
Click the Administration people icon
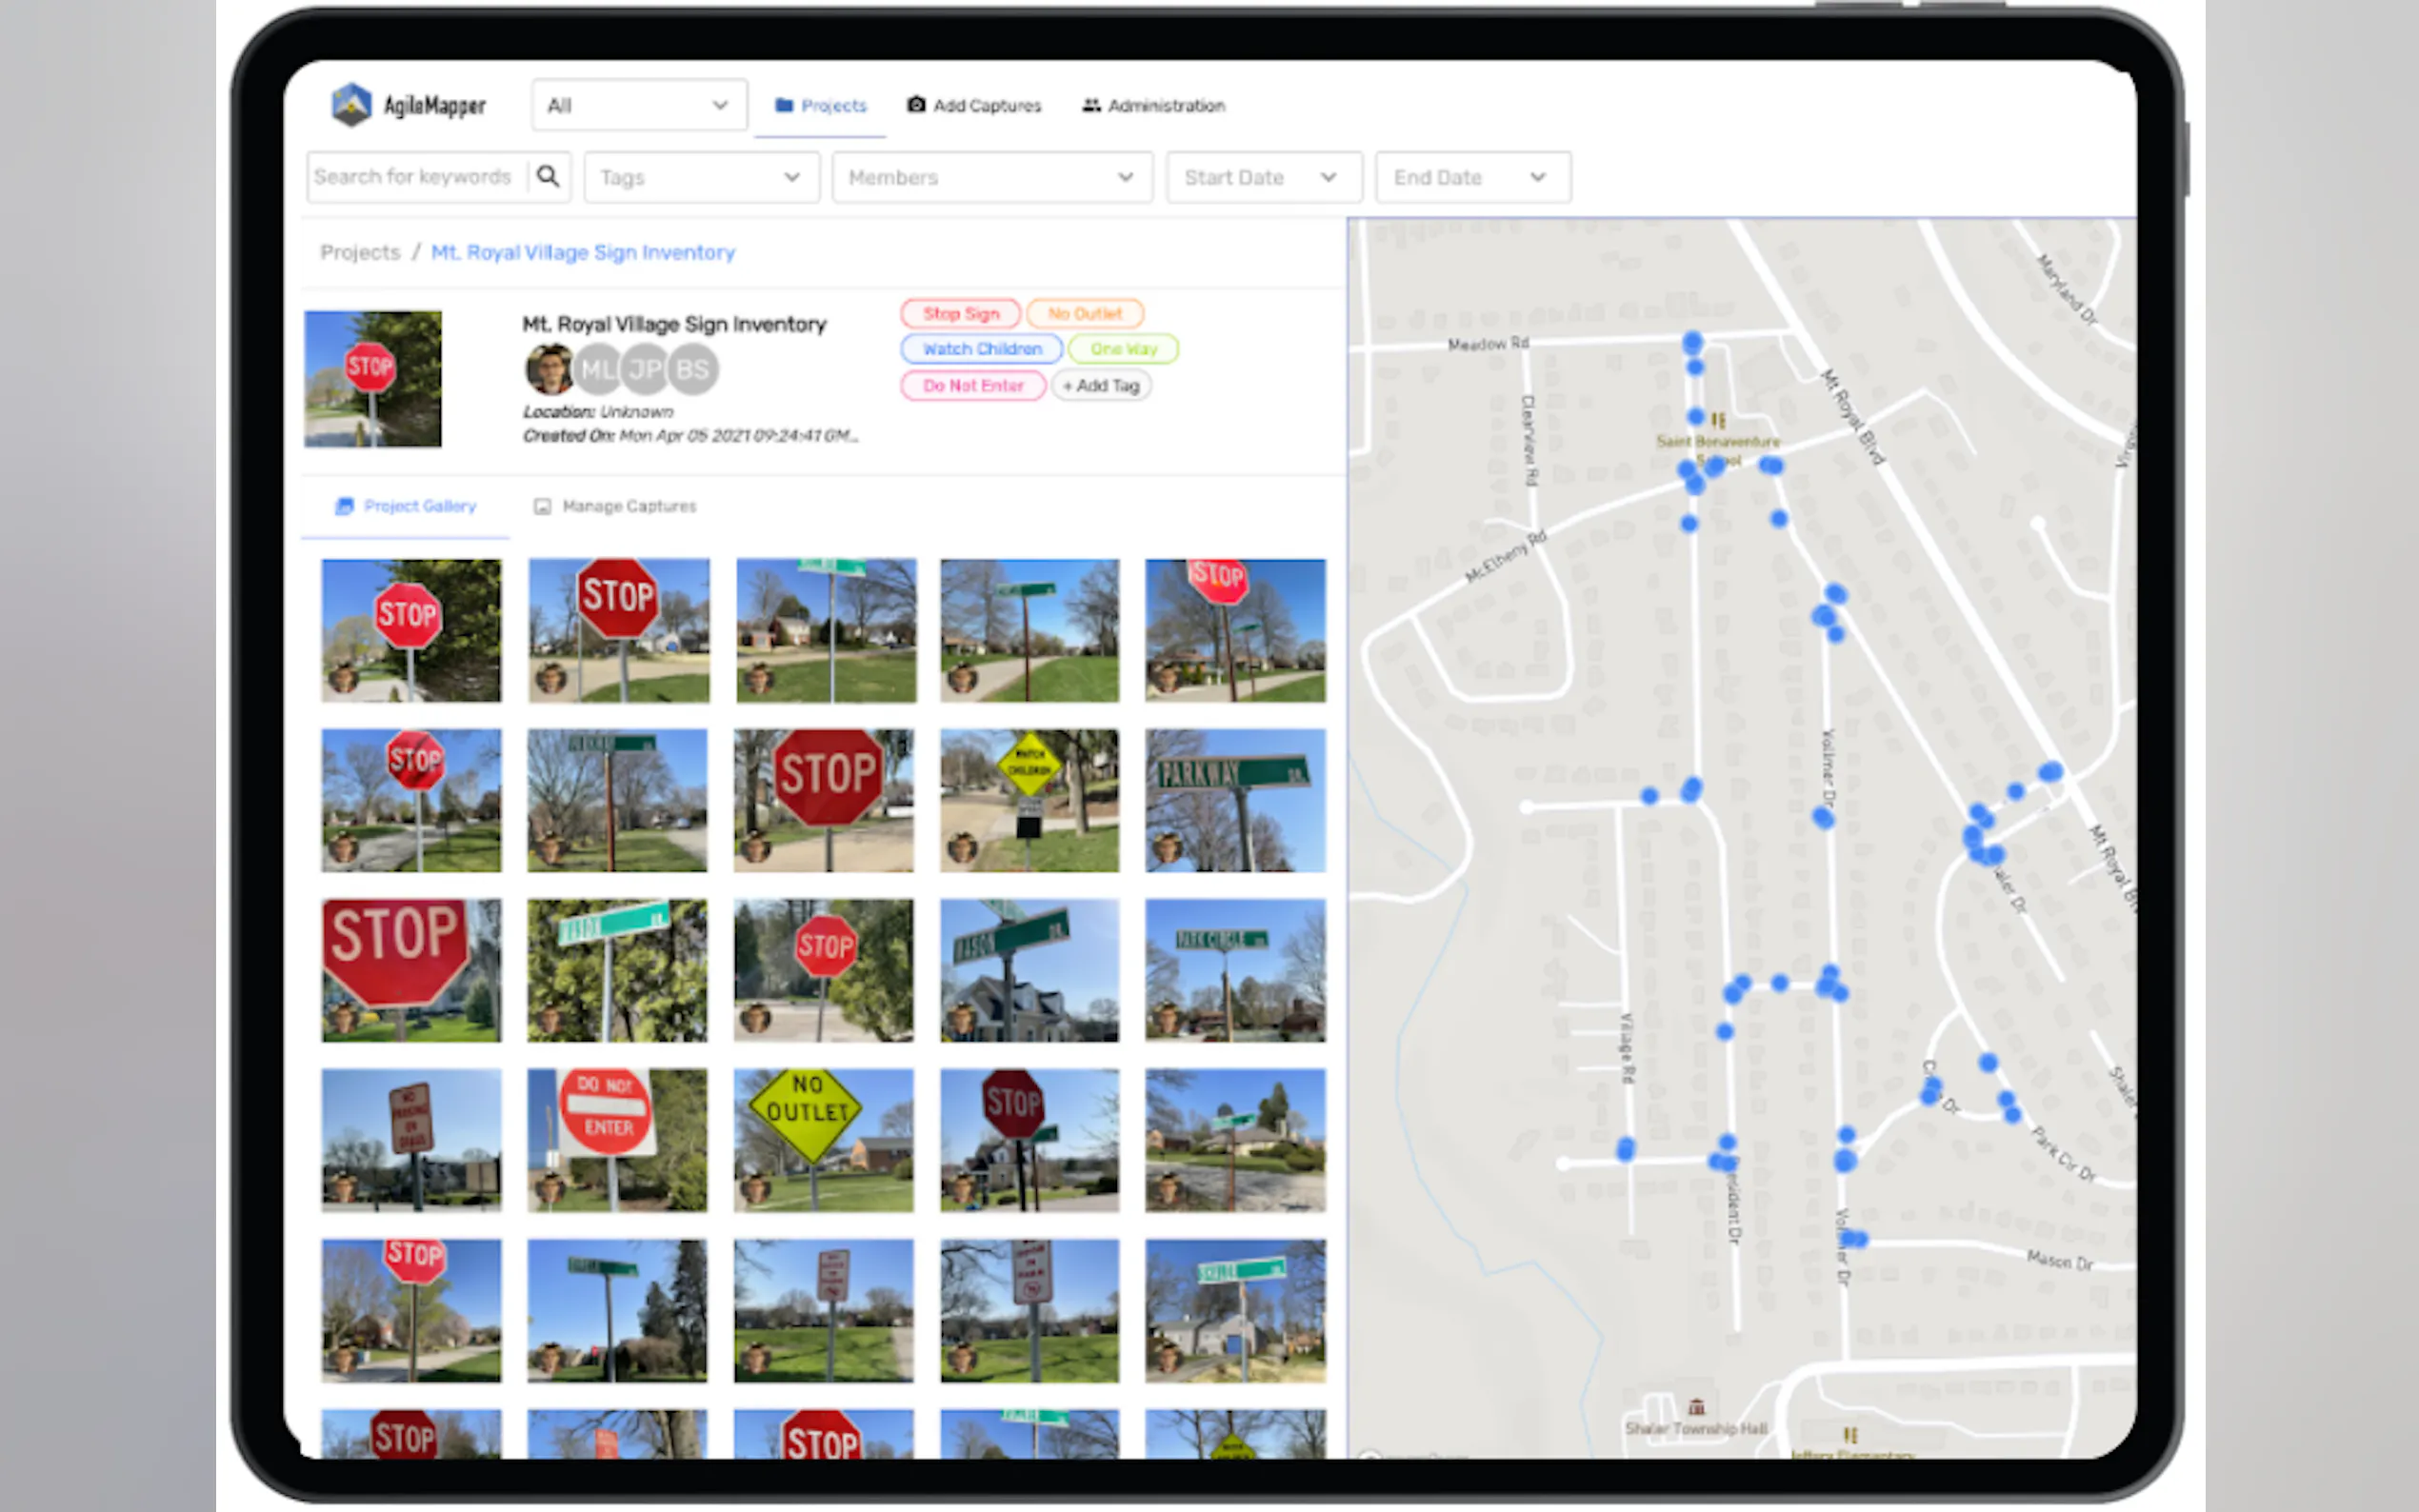pyautogui.click(x=1091, y=105)
